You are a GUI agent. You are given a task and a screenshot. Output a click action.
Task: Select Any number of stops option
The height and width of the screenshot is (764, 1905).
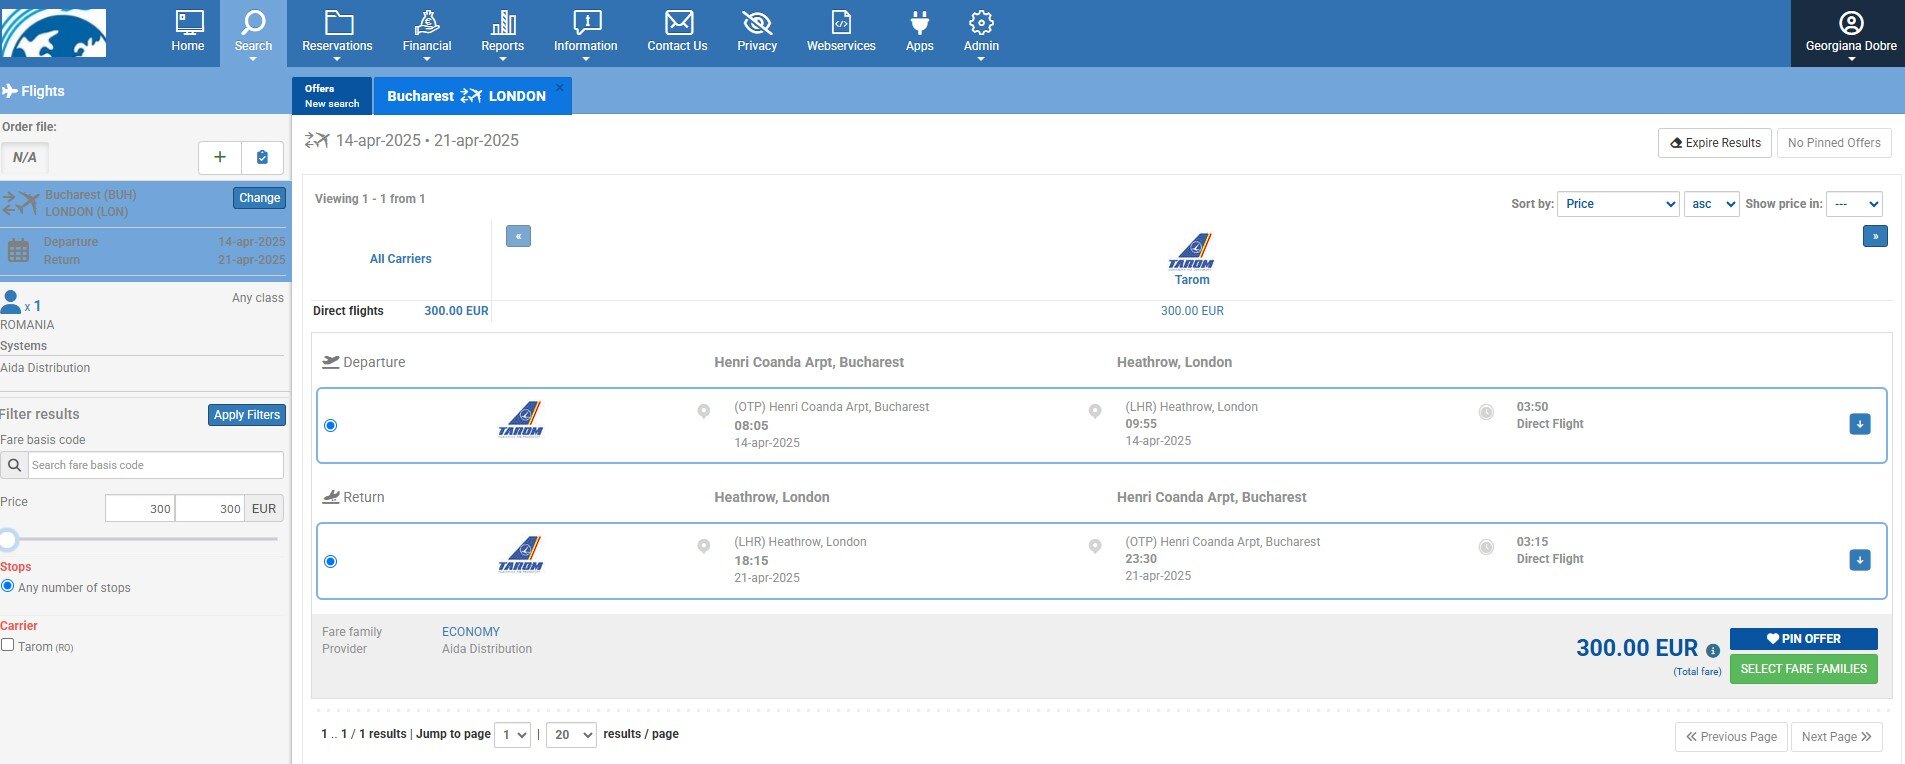(8, 586)
